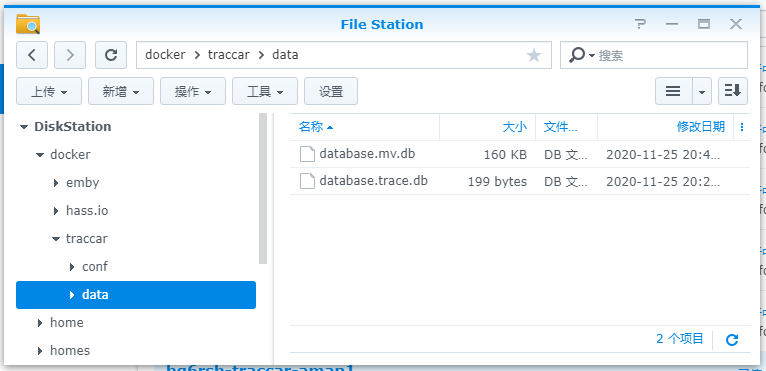Reload the folder using the toolbar refresh icon
Viewport: 766px width, 371px height.
[111, 55]
